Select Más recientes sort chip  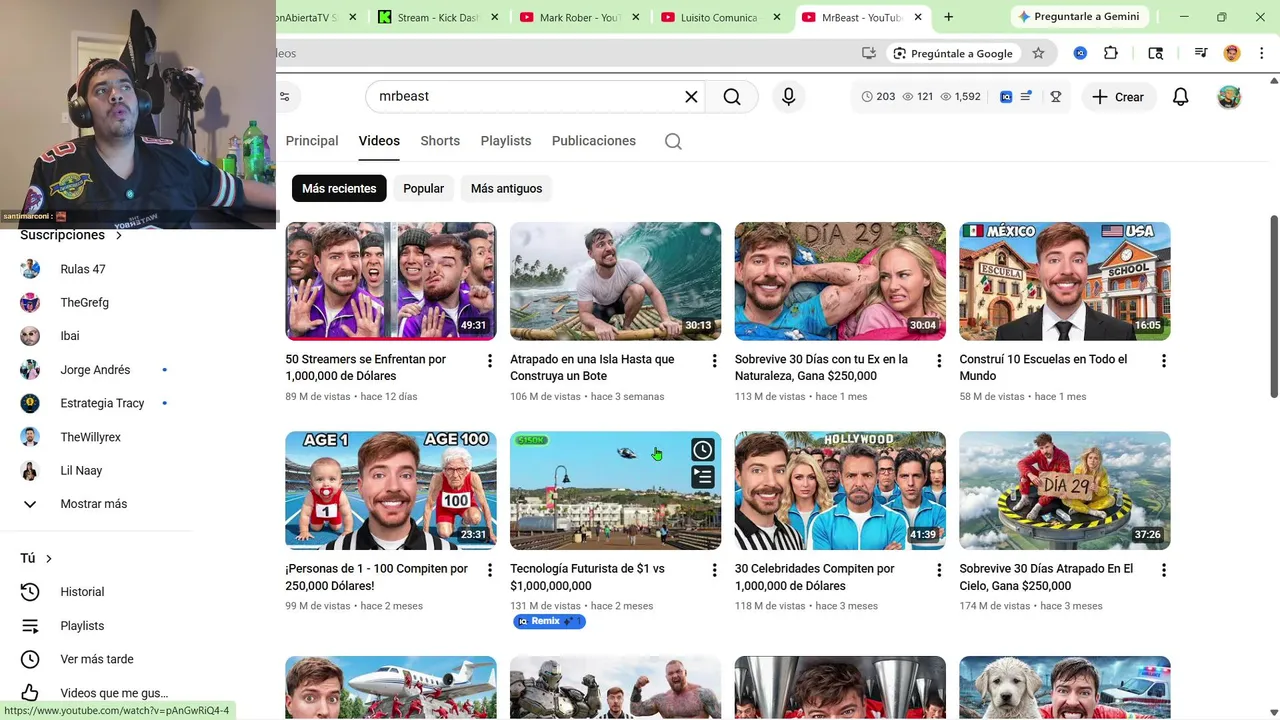(339, 188)
